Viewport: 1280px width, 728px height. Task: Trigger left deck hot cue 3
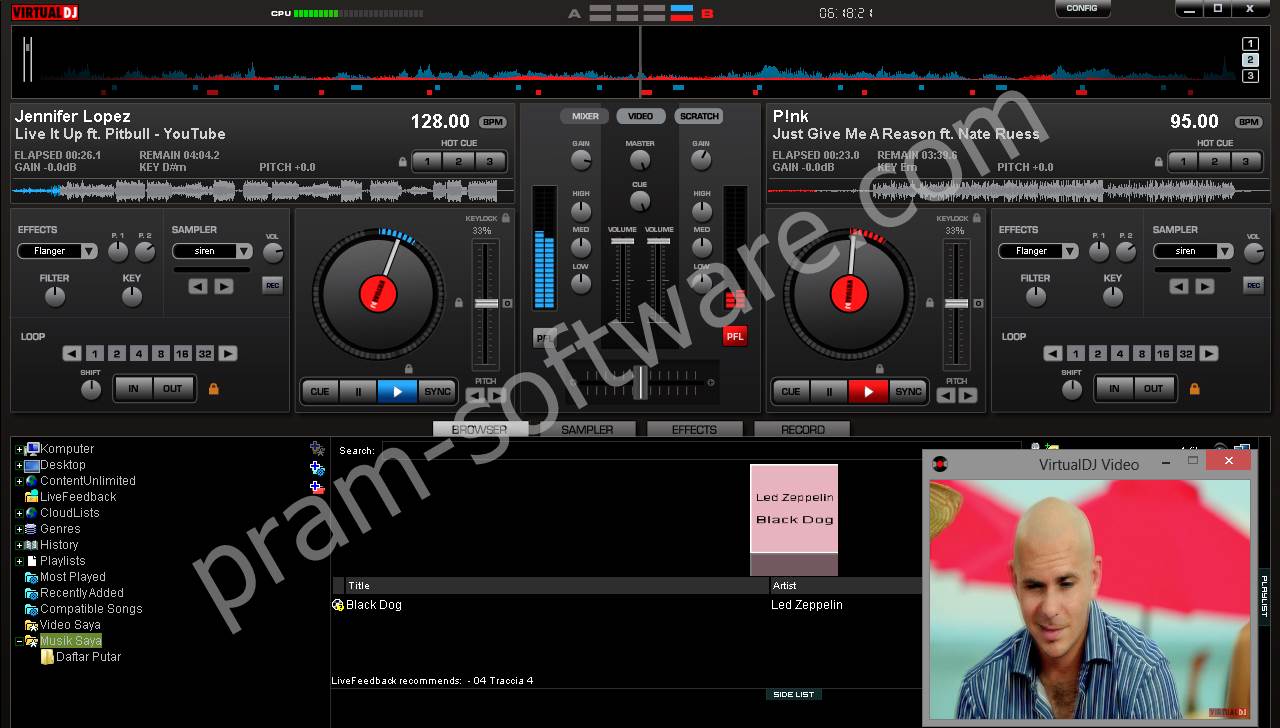click(x=490, y=161)
